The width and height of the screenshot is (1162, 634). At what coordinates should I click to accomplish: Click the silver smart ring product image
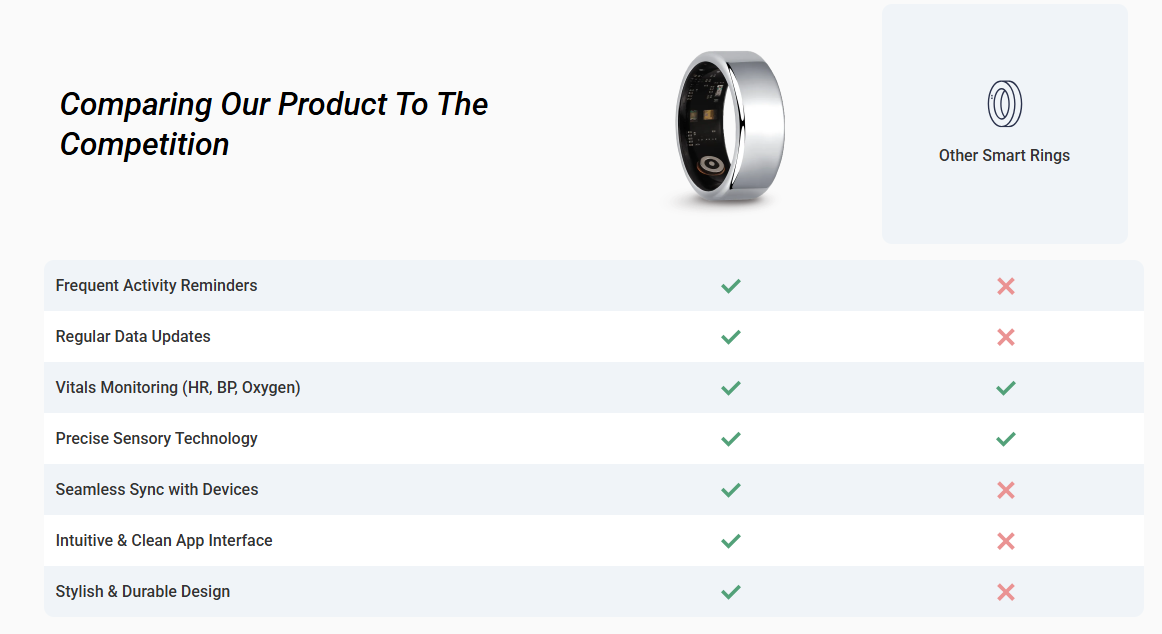tap(730, 127)
